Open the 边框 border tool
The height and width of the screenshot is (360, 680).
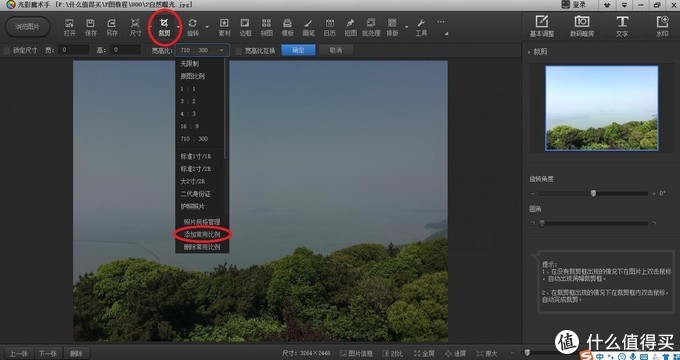coord(245,27)
